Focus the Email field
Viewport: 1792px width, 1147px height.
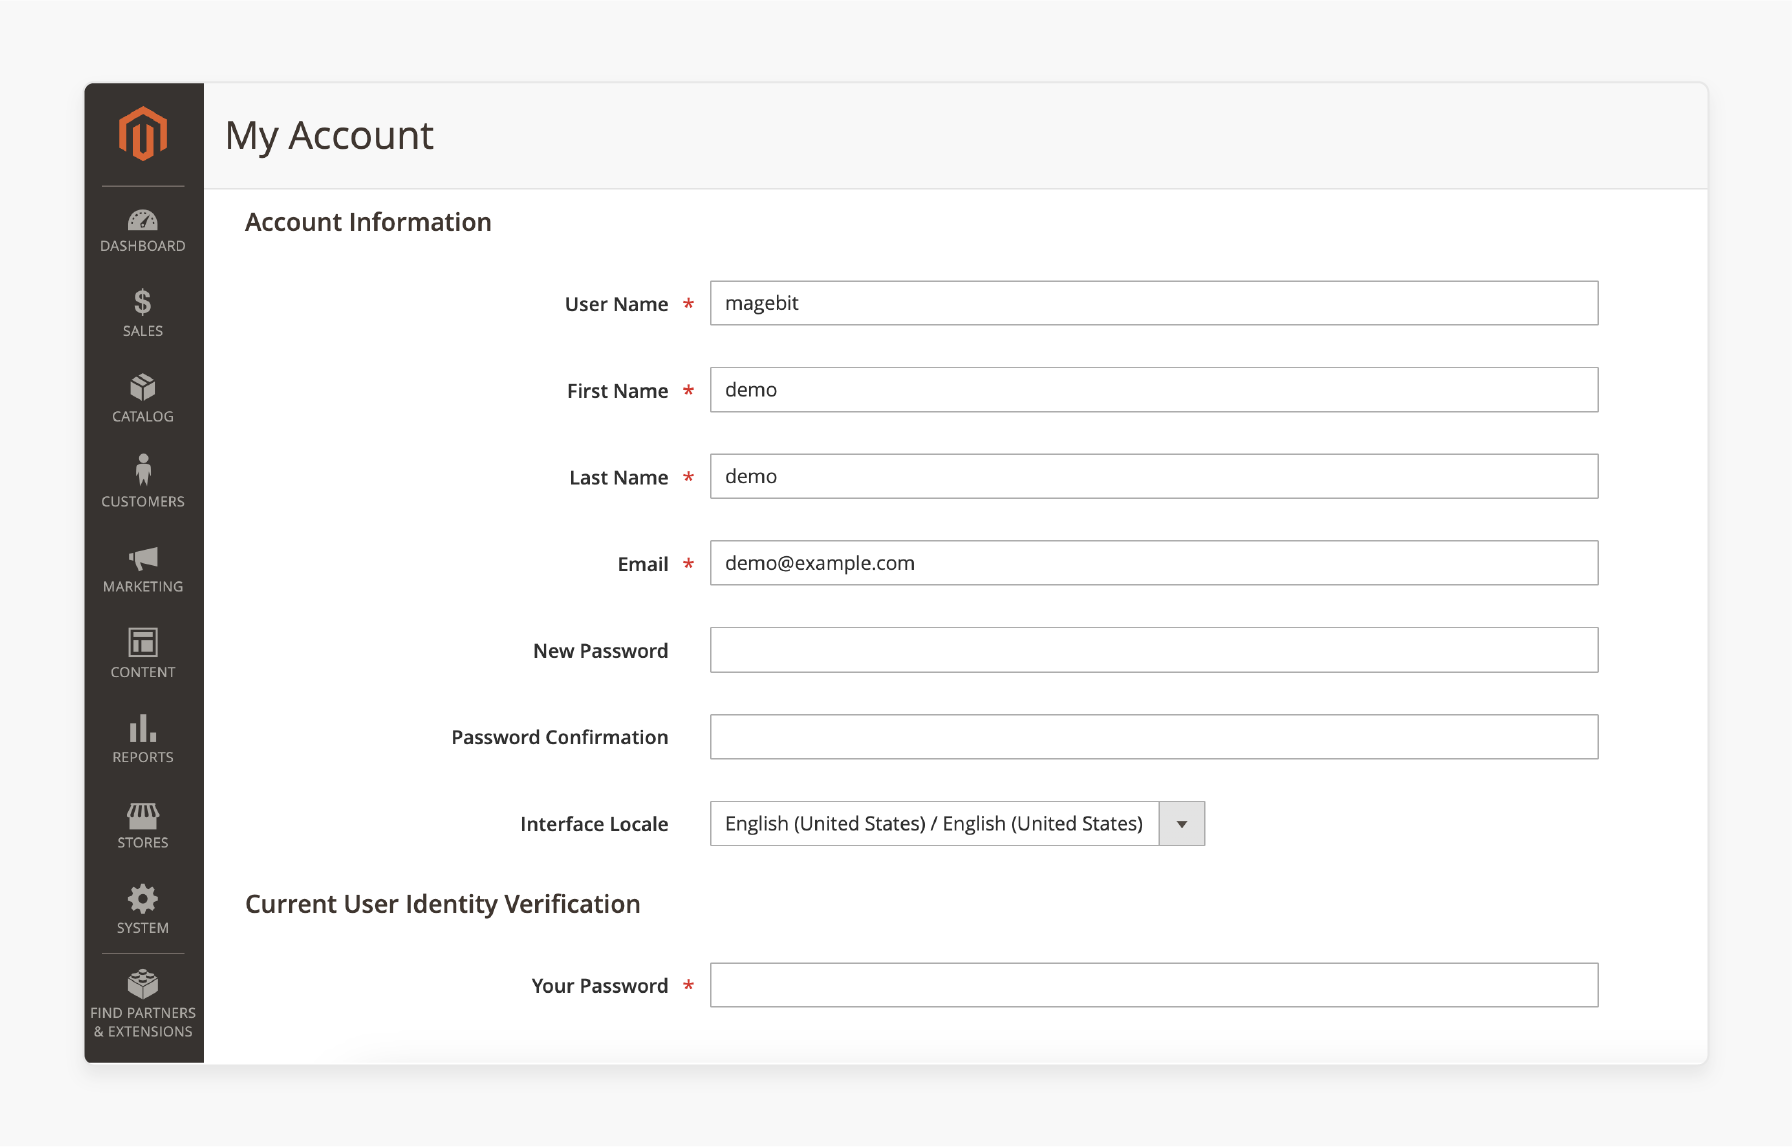point(1154,563)
